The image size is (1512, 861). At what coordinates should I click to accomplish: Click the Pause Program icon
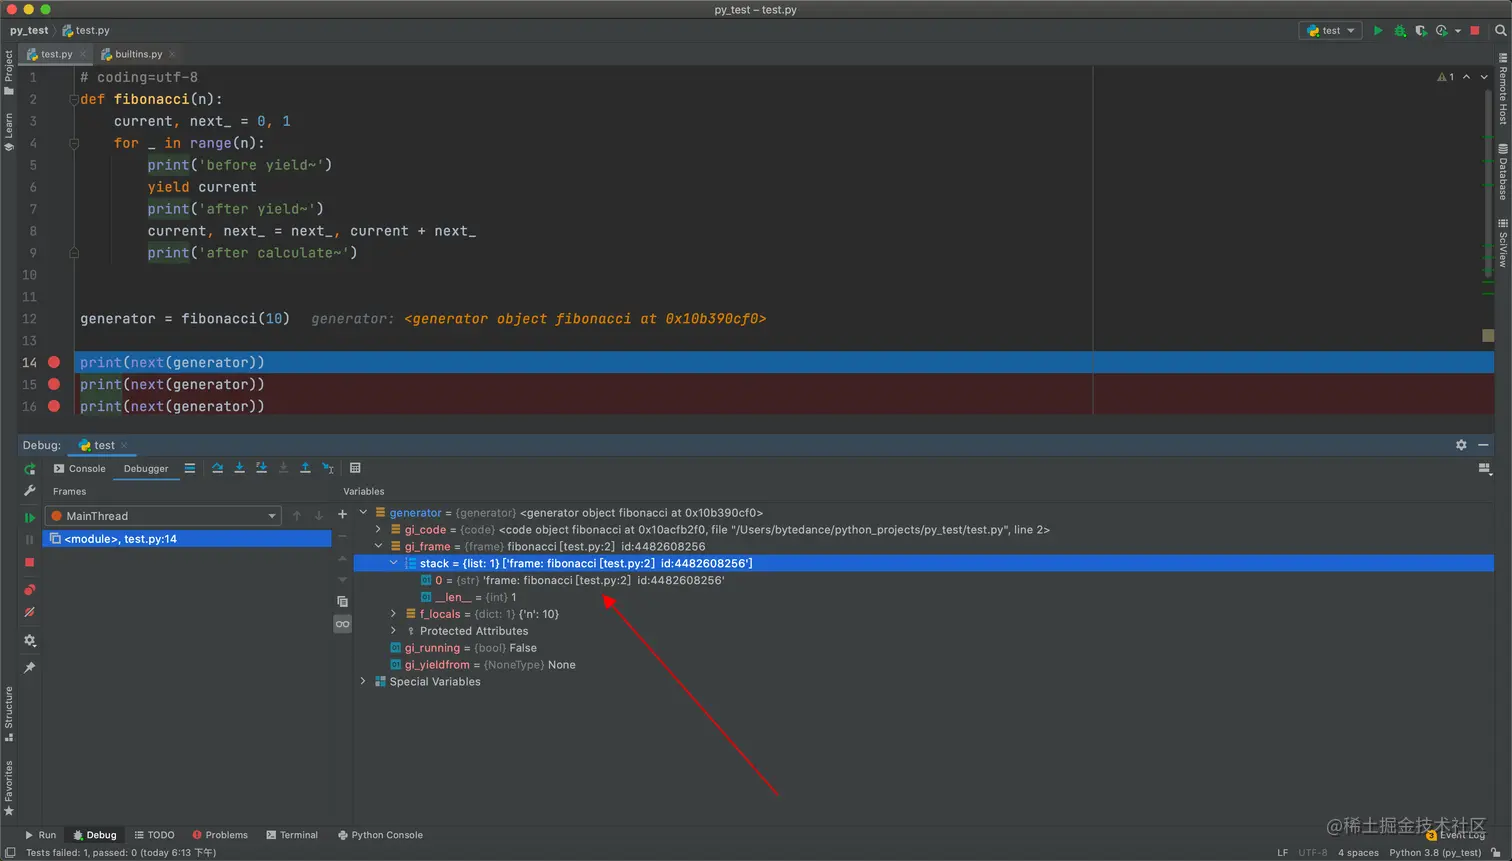[30, 540]
